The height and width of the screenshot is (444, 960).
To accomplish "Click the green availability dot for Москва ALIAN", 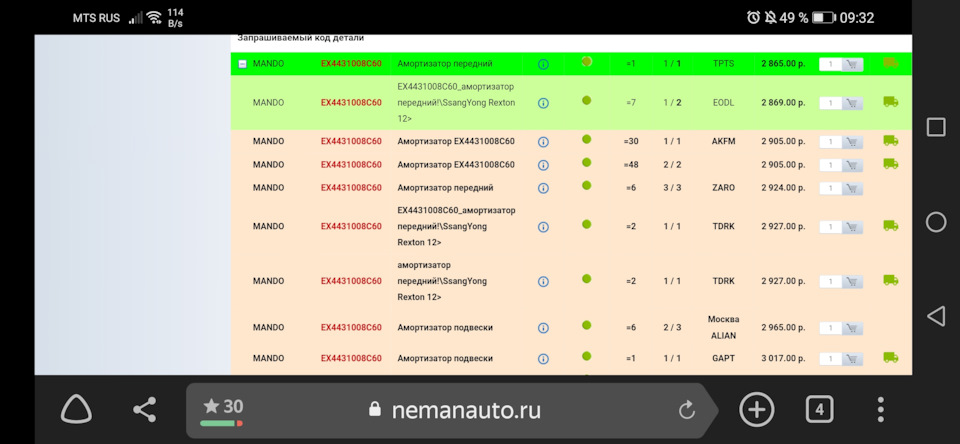I will [586, 325].
